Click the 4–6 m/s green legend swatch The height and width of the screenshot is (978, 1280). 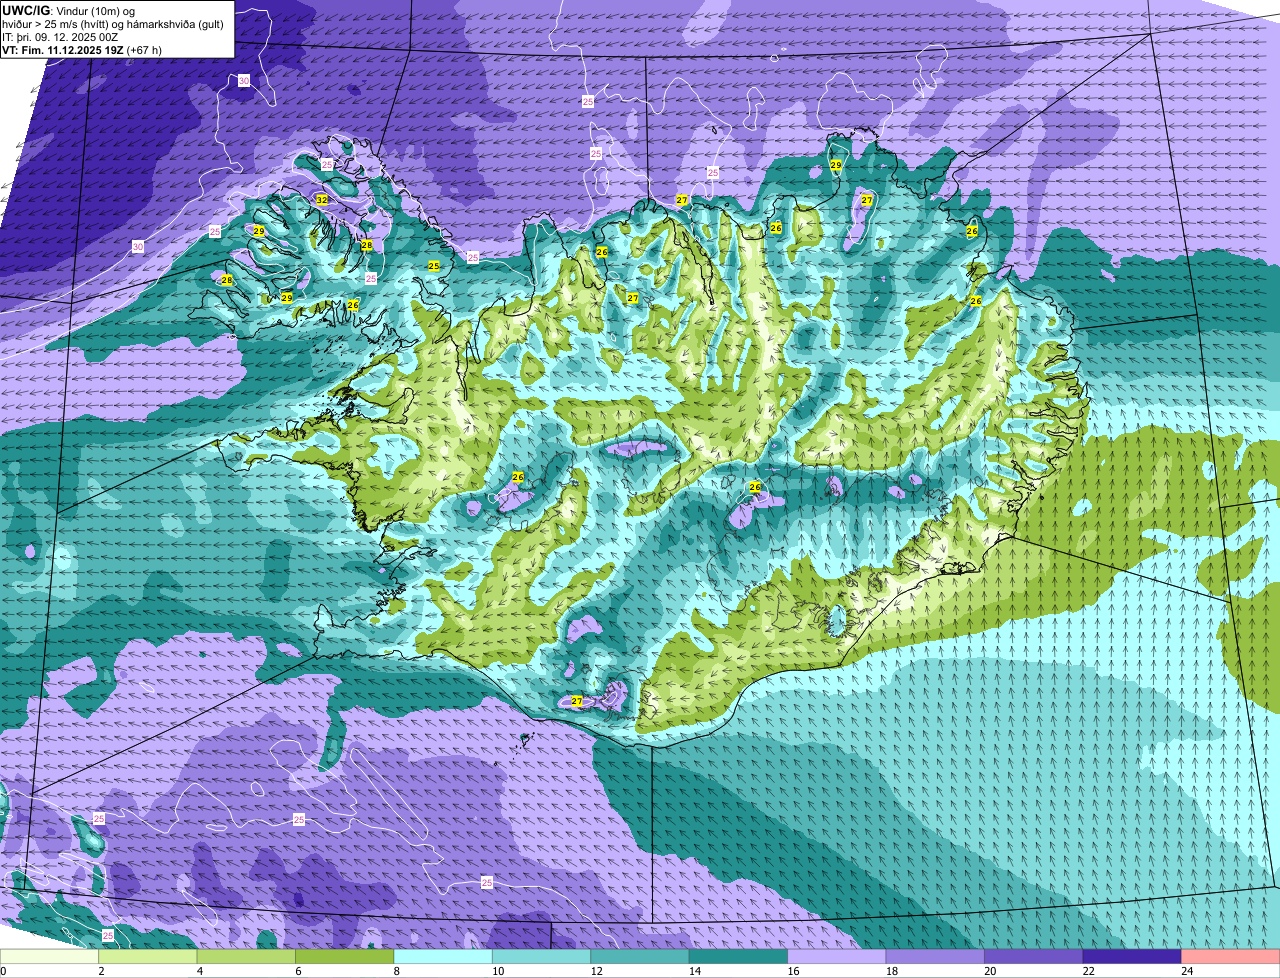click(x=247, y=957)
